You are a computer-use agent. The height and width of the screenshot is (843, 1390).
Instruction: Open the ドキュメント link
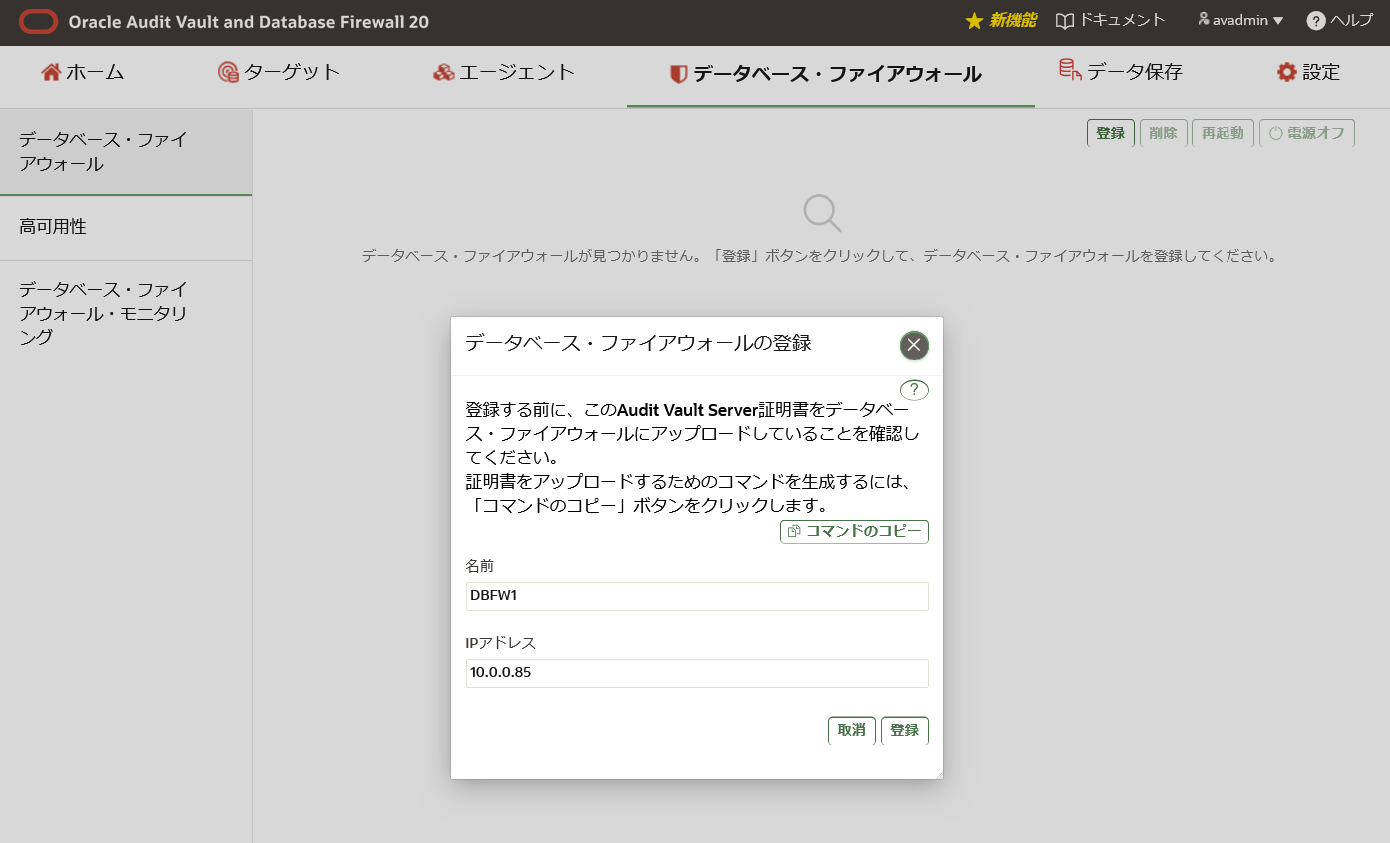[x=1123, y=20]
